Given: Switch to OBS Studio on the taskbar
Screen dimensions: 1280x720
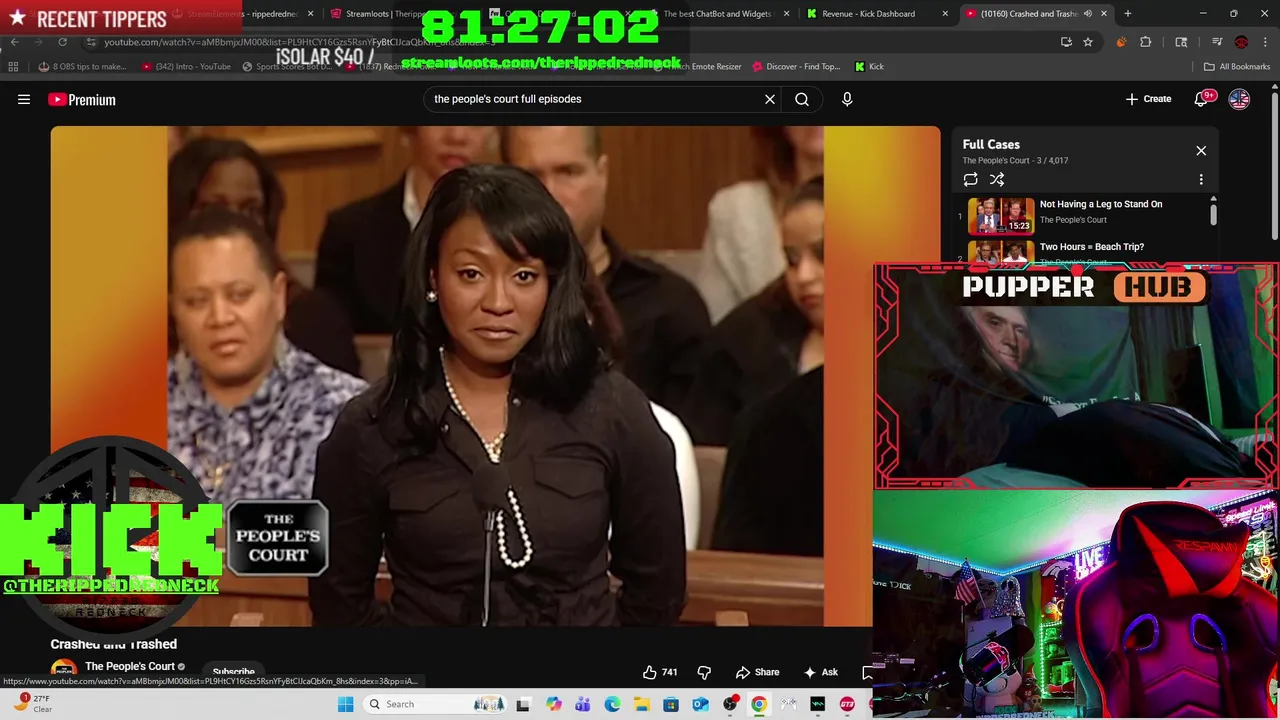Looking at the screenshot, I should point(730,704).
